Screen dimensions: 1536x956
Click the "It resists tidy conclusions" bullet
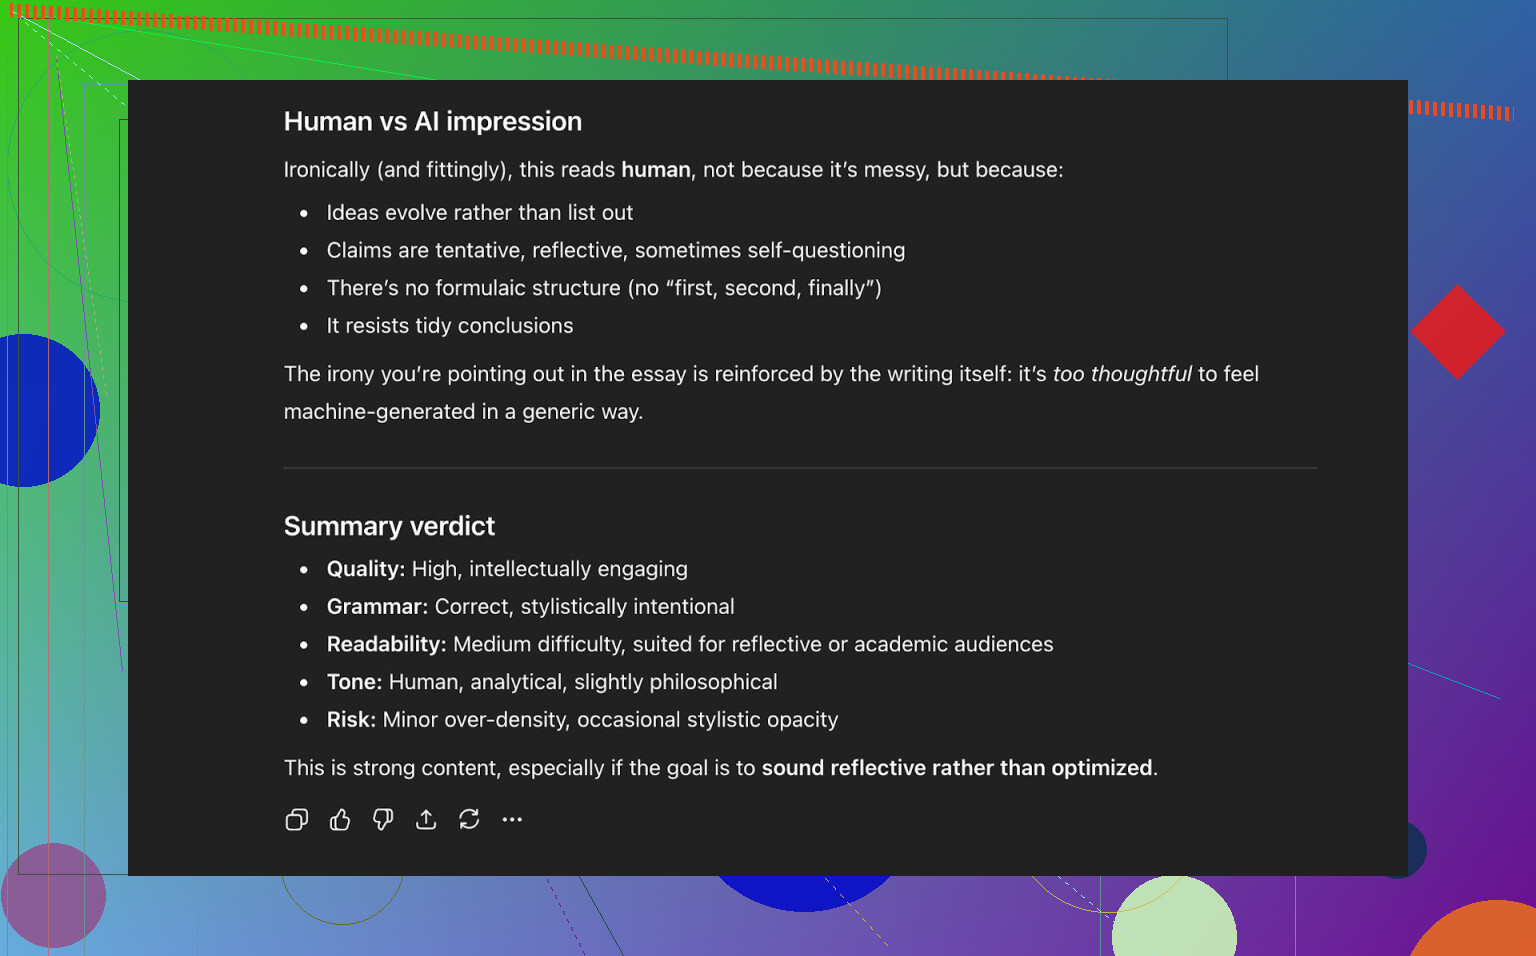[x=449, y=326]
